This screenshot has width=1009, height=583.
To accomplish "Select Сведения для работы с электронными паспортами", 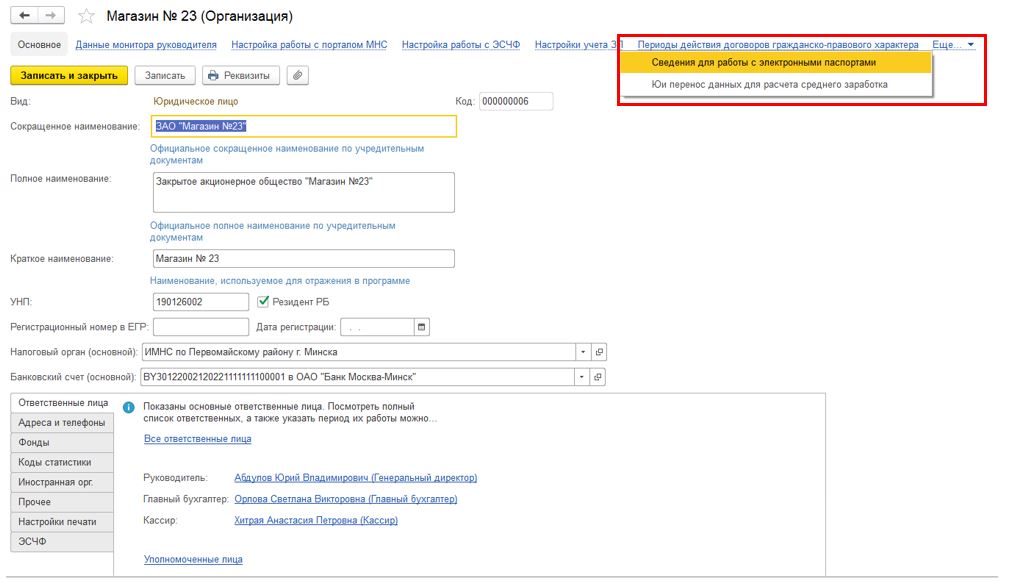I will pos(764,62).
